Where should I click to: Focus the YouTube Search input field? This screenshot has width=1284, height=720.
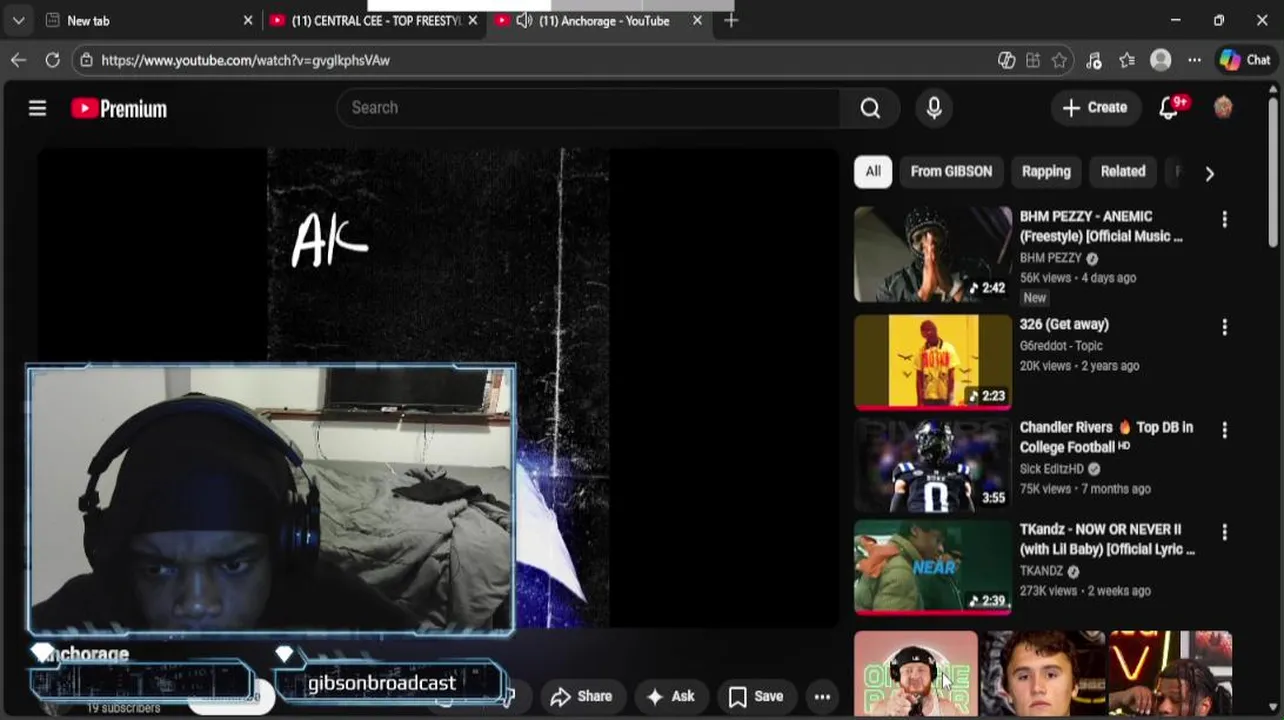pos(590,108)
